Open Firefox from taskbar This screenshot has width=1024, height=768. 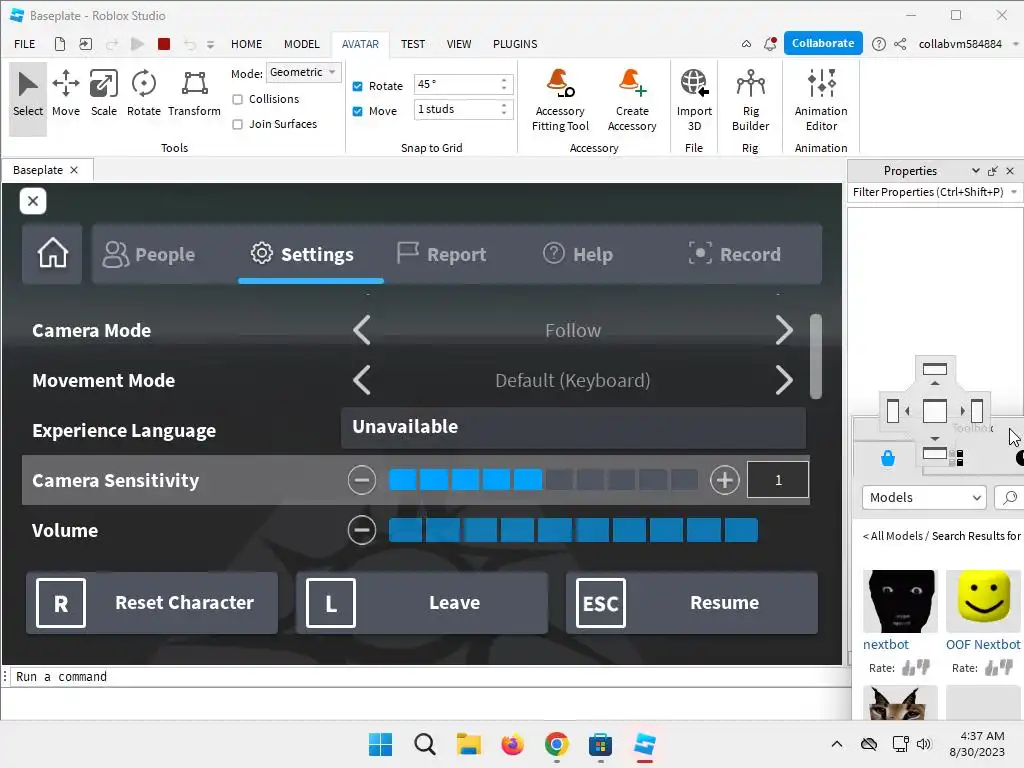point(513,744)
